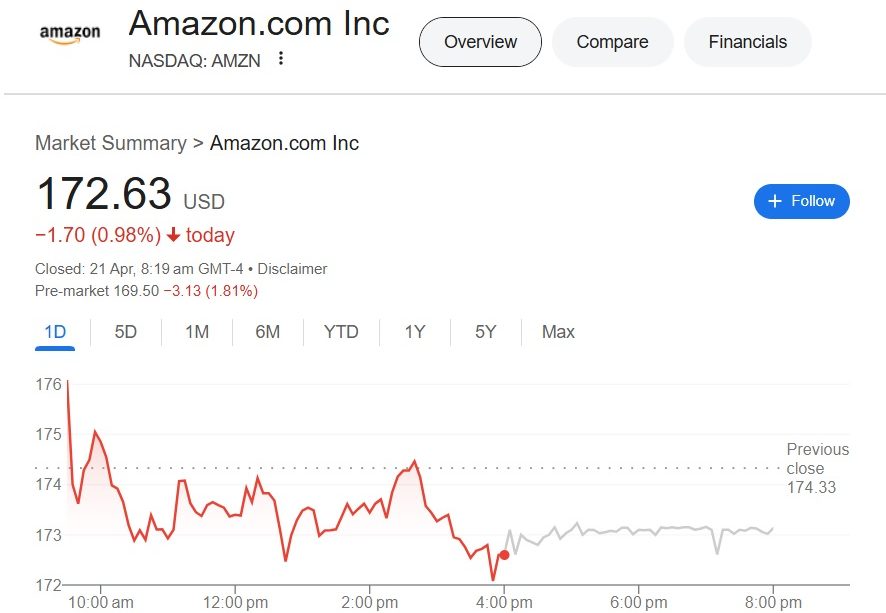The width and height of the screenshot is (886, 613).
Task: Select the 5D time range
Action: 125,332
